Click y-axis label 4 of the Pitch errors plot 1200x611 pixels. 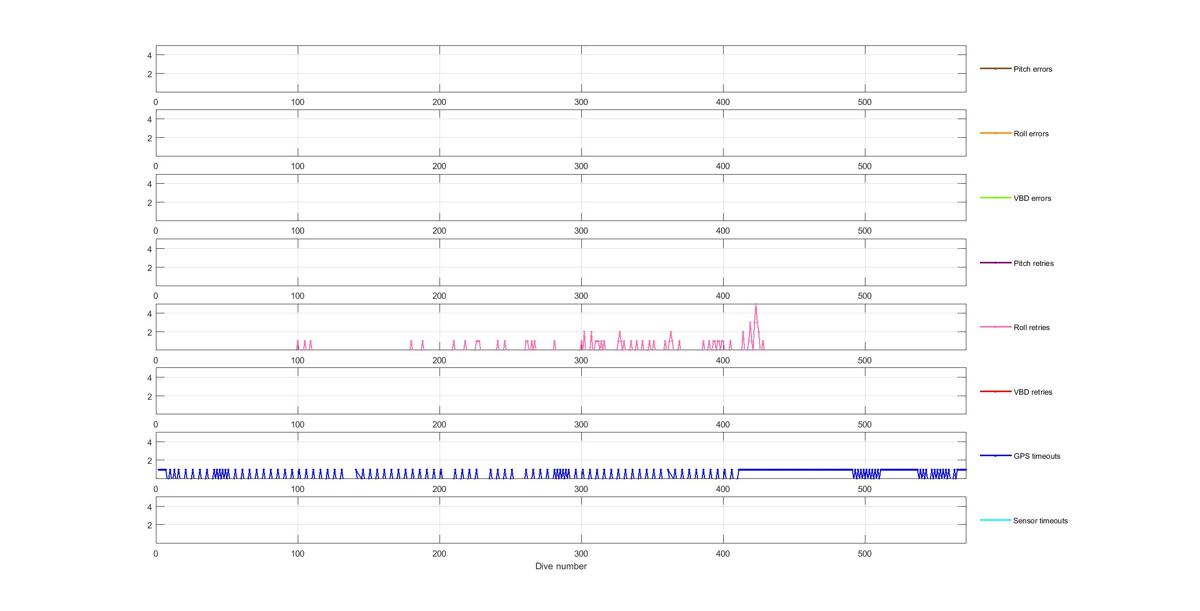tap(149, 55)
